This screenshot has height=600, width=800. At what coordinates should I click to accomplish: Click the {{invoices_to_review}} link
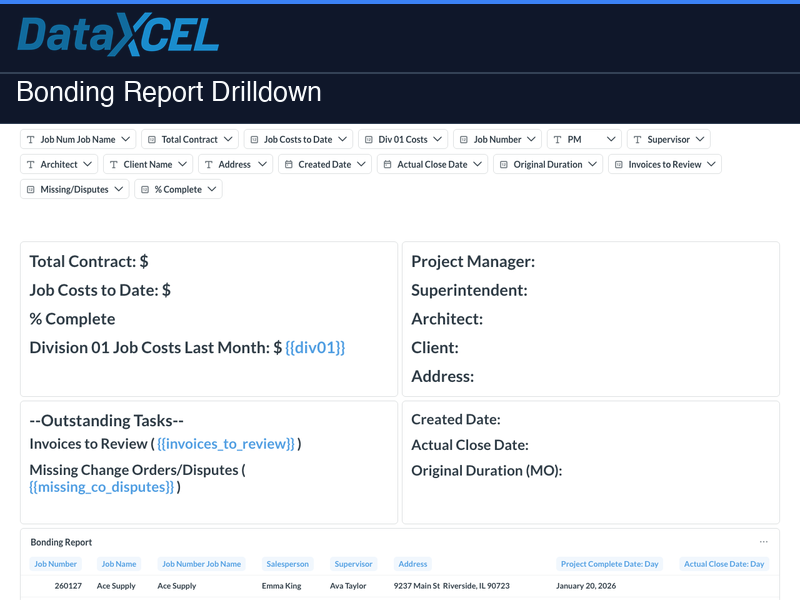point(226,444)
